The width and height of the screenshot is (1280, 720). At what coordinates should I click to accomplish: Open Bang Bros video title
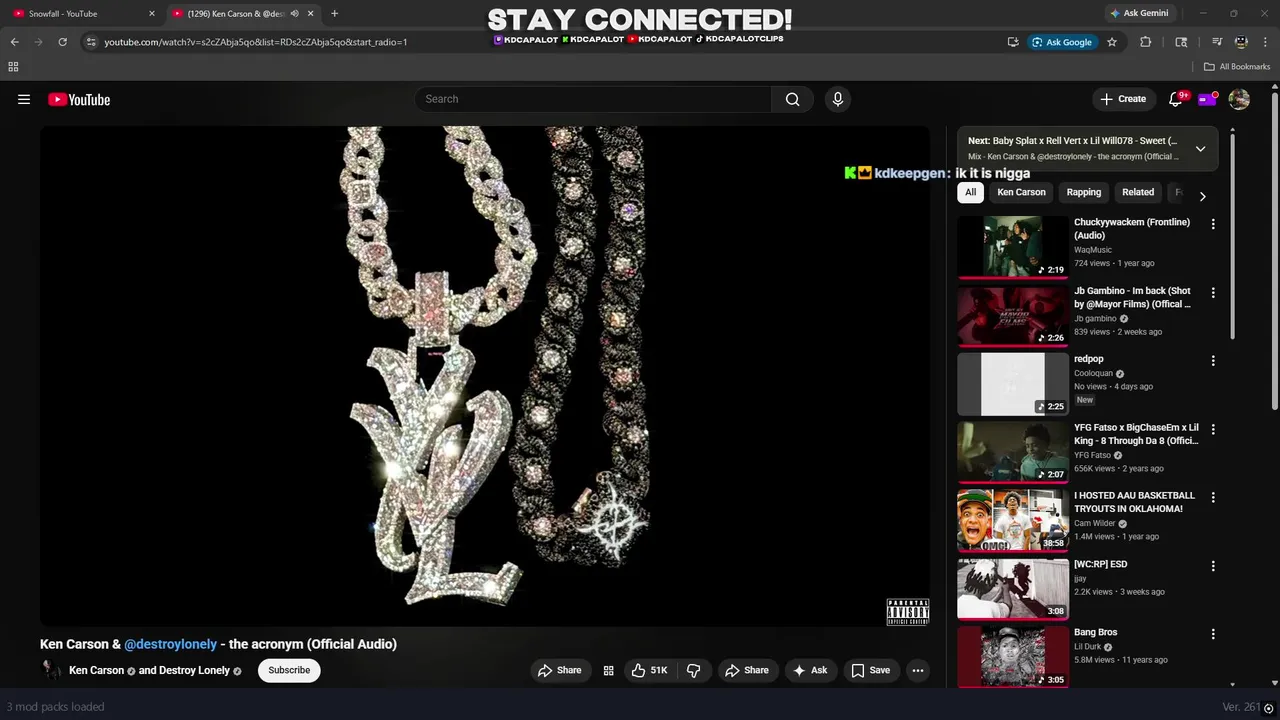pos(1096,632)
